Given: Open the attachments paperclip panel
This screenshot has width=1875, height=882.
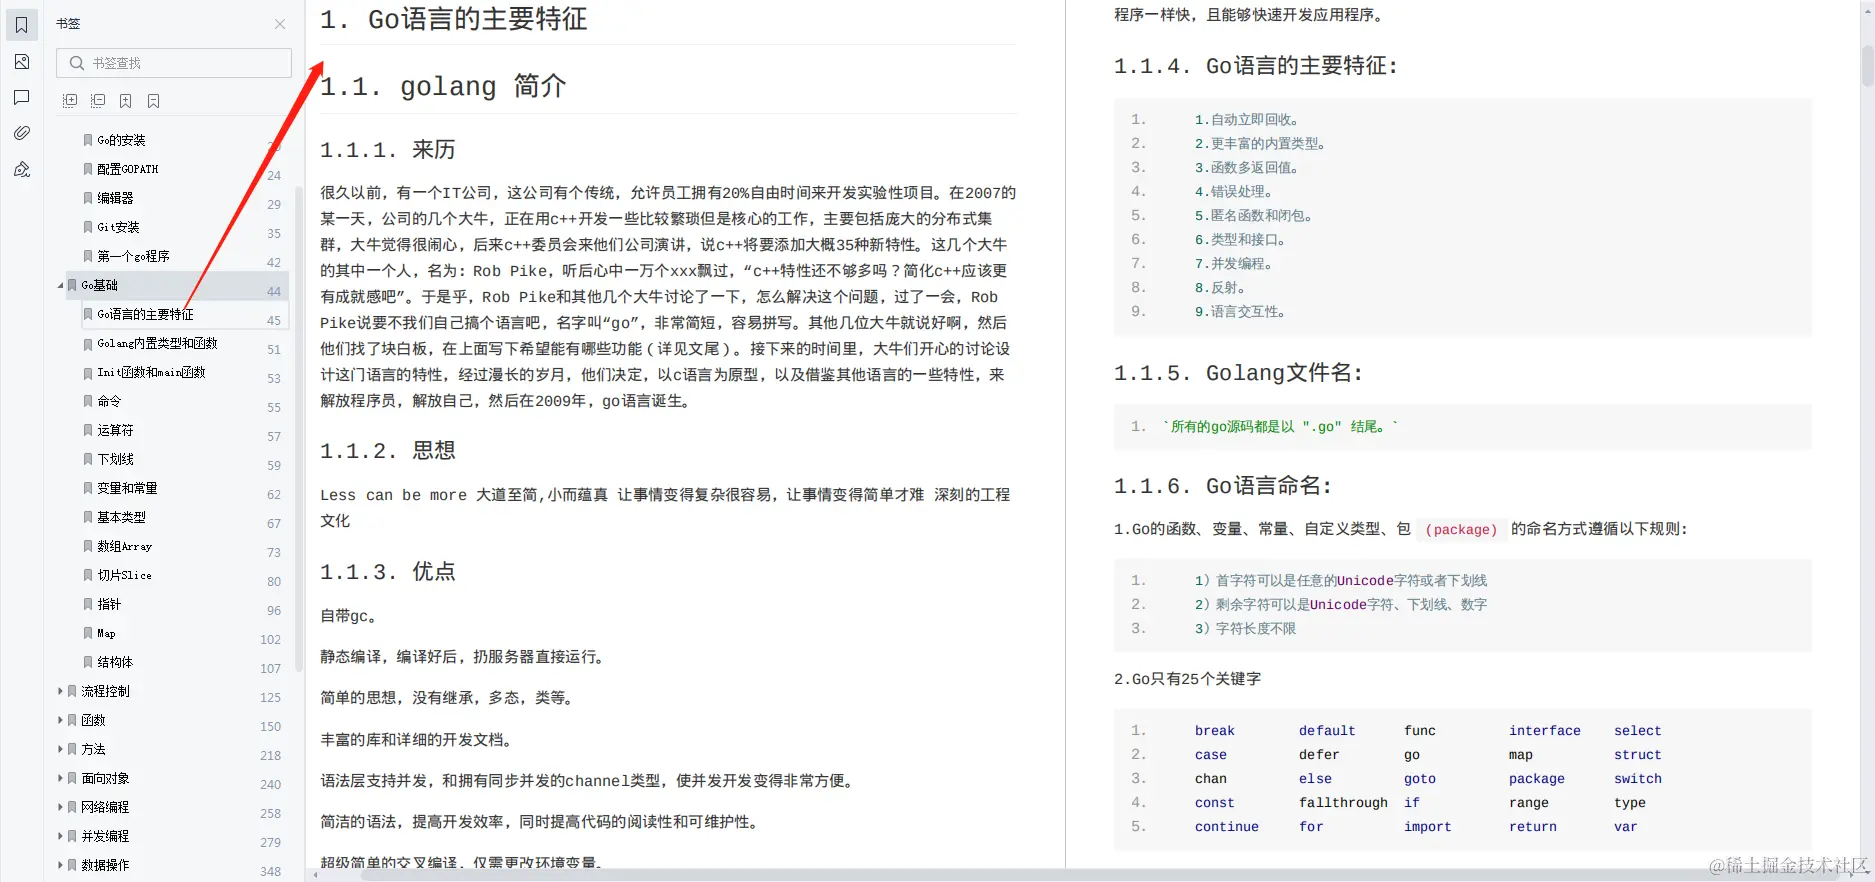Looking at the screenshot, I should click(x=21, y=133).
